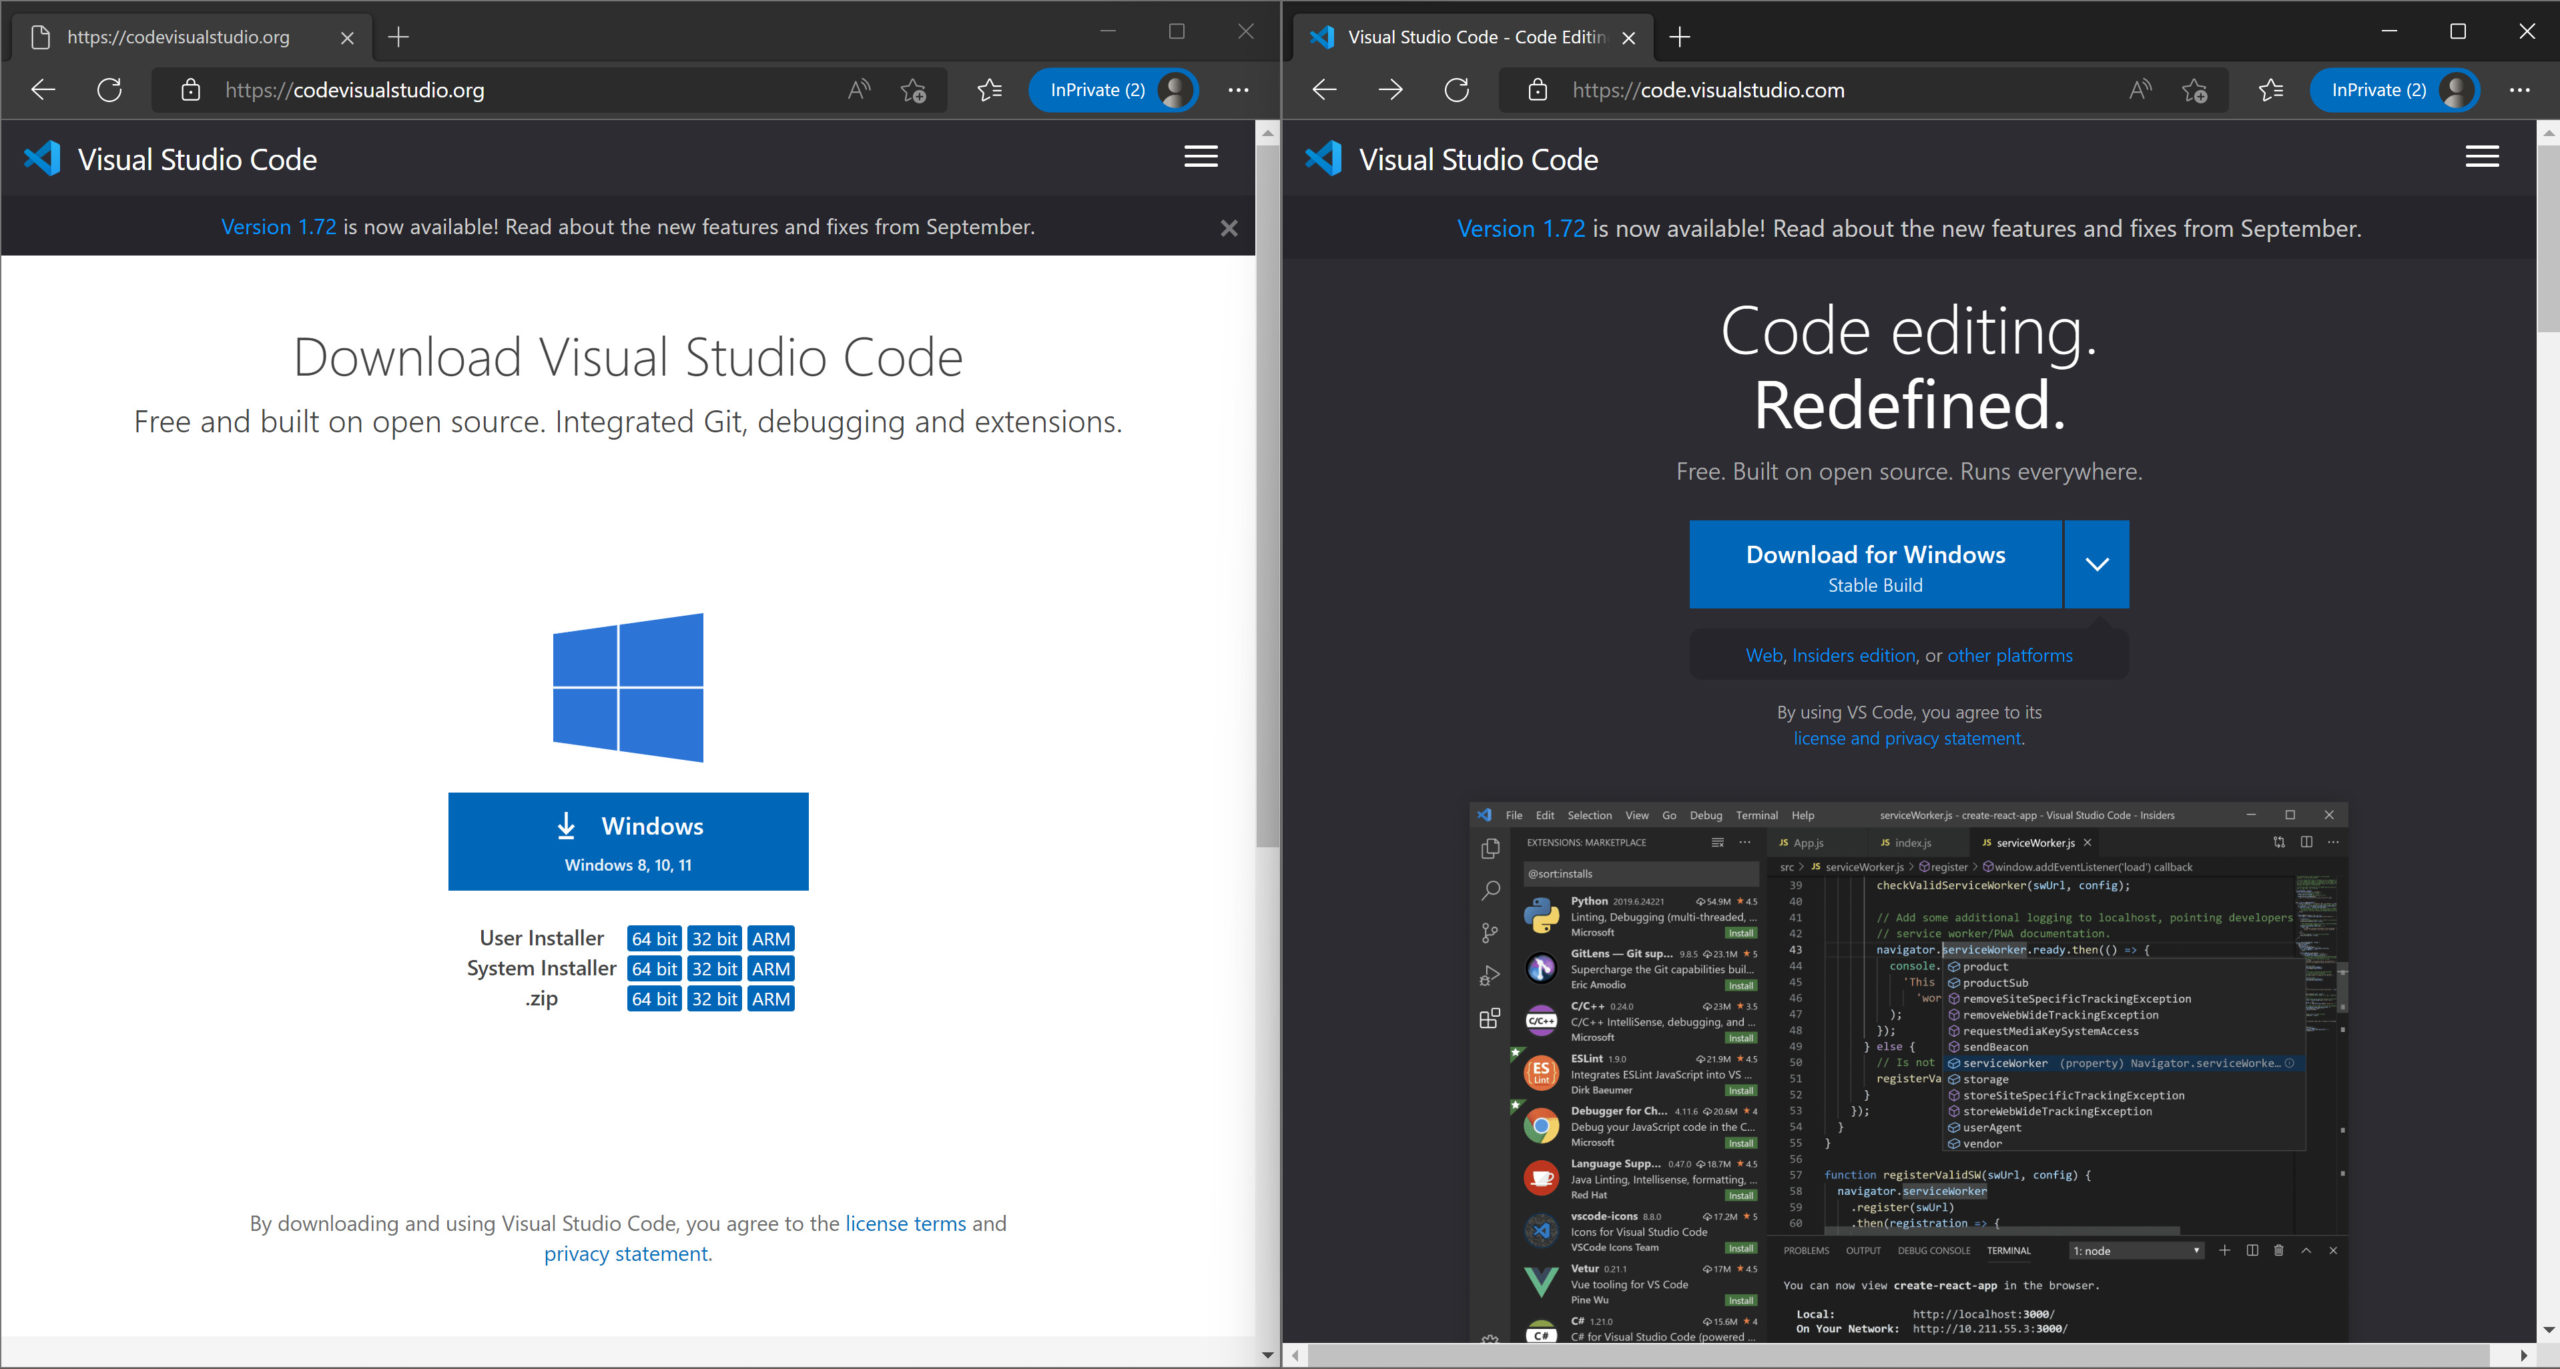This screenshot has width=2560, height=1369.
Task: Click scroll-down arrow of left page scrollbar
Action: pyautogui.click(x=1267, y=1356)
